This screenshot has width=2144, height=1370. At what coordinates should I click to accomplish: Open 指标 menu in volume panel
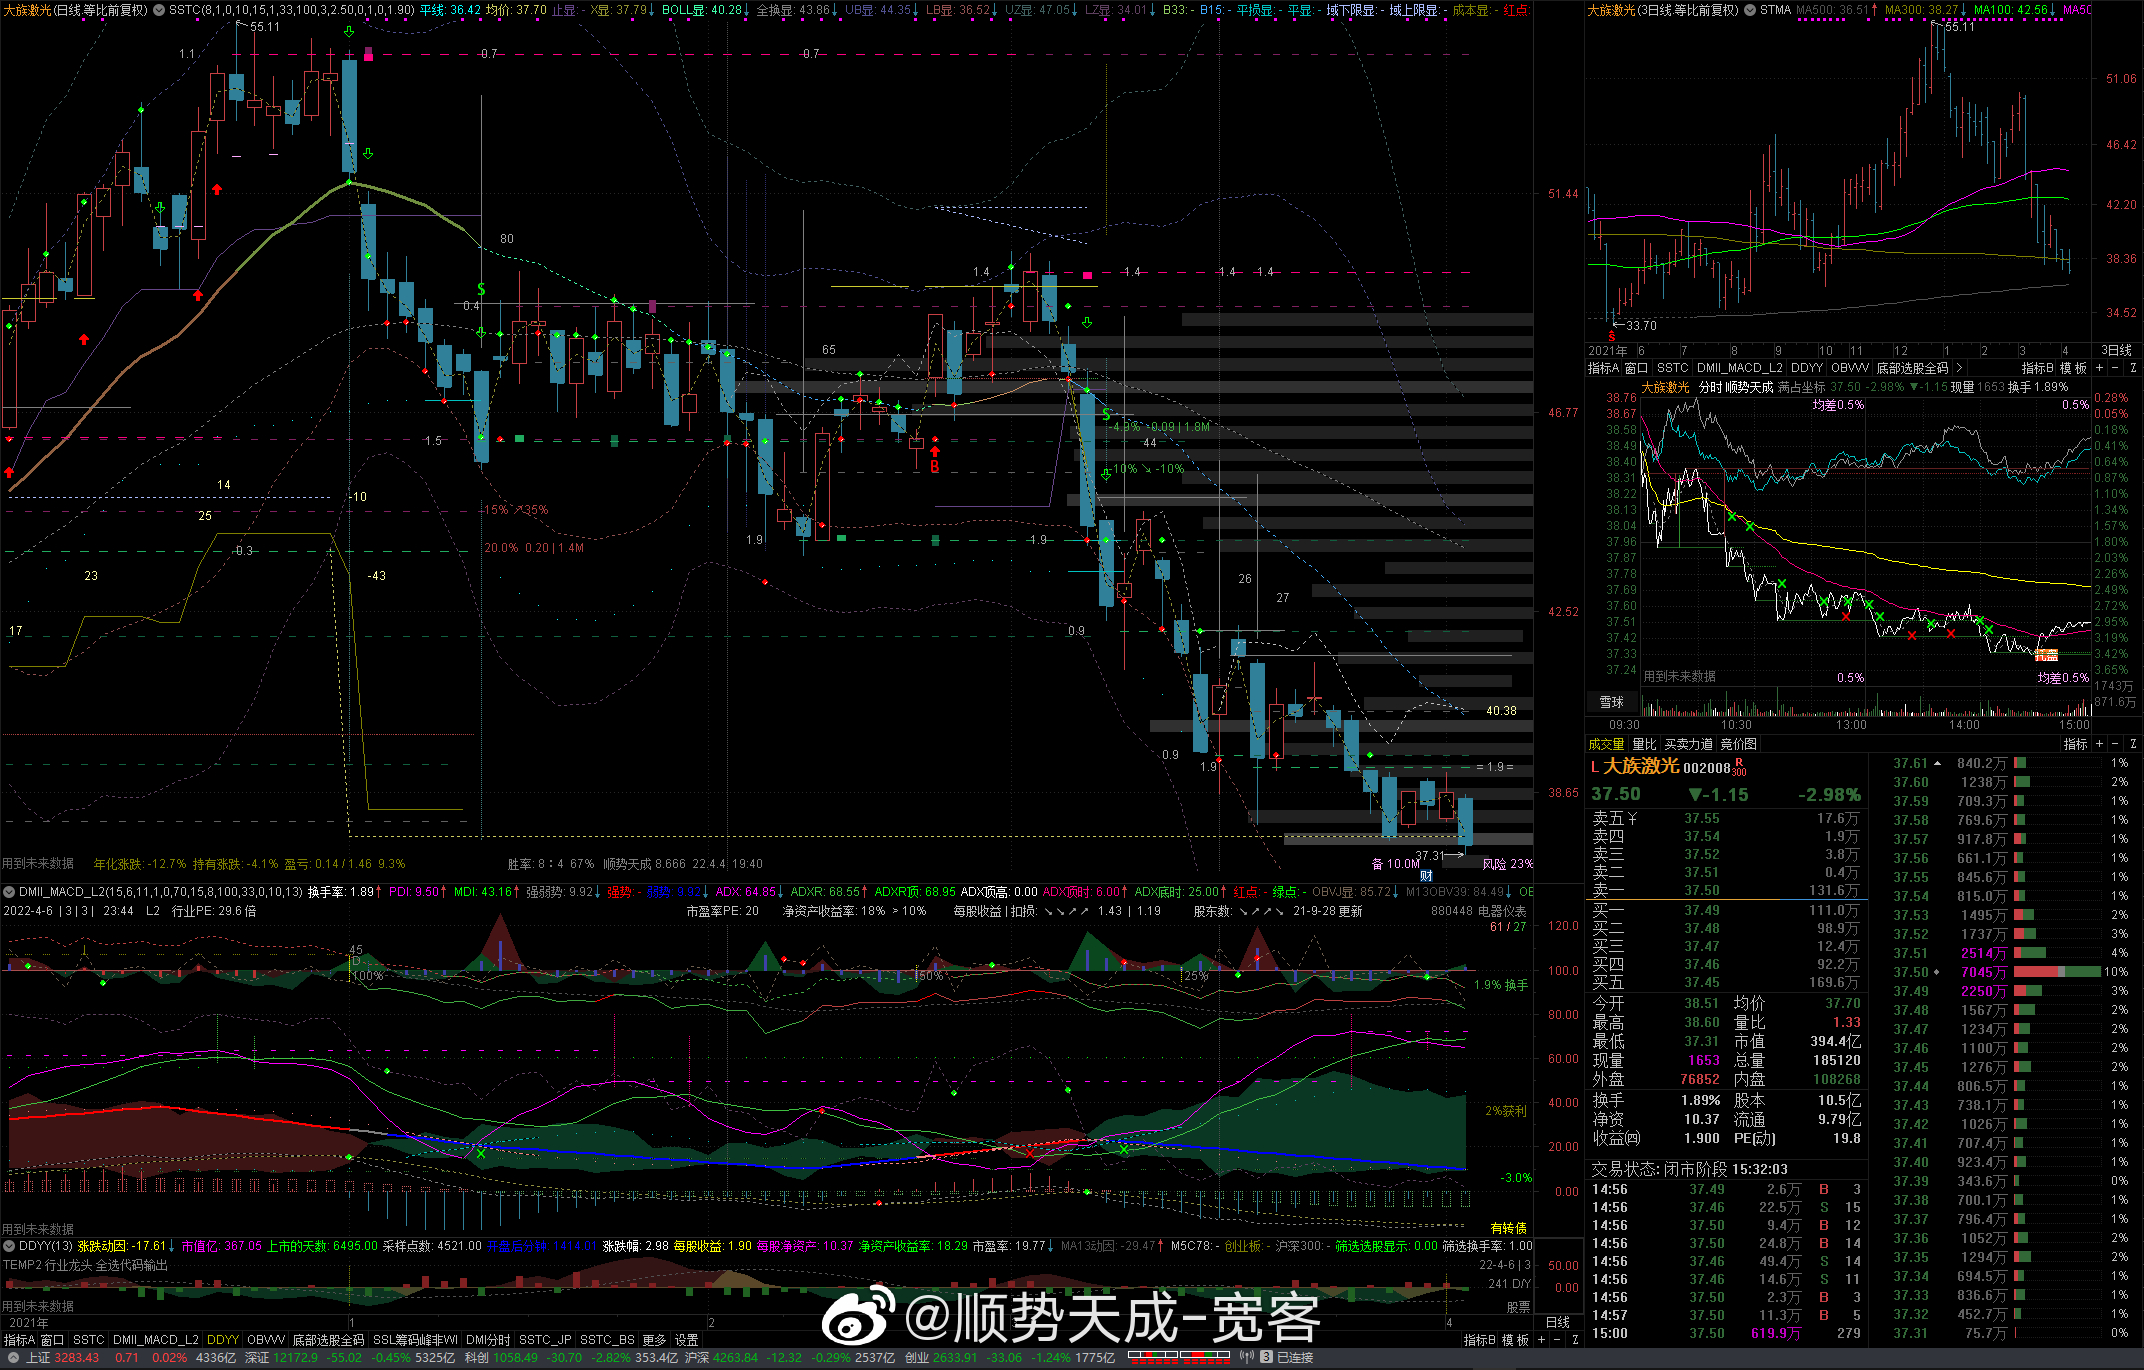(2075, 744)
